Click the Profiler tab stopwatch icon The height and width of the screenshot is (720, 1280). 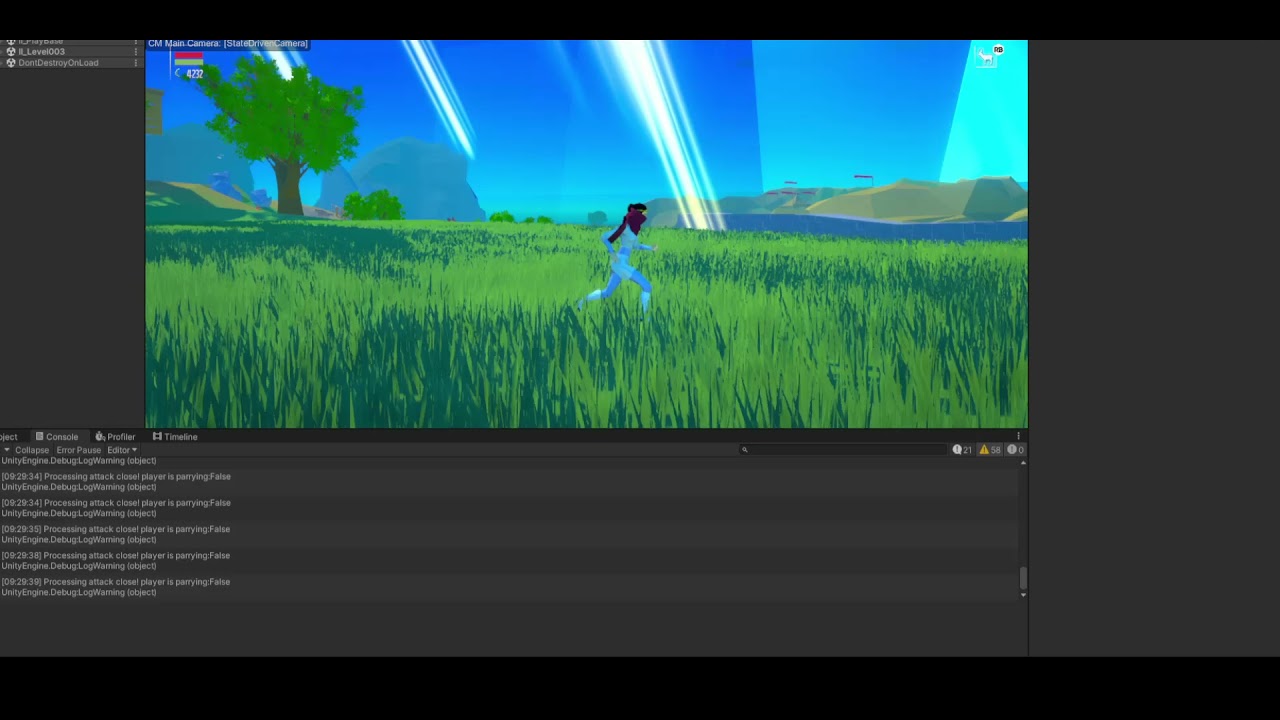click(100, 437)
